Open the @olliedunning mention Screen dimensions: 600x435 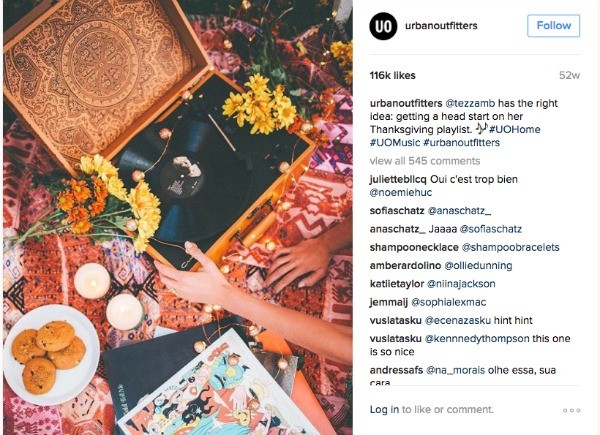[x=478, y=266]
